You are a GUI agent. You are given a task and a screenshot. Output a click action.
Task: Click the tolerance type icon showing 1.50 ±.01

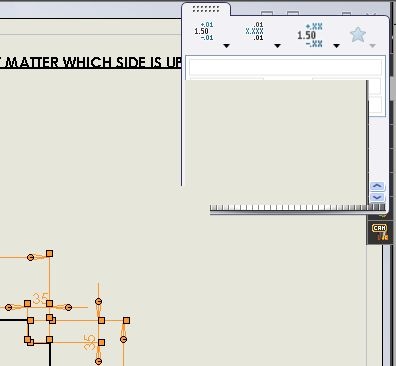[204, 31]
